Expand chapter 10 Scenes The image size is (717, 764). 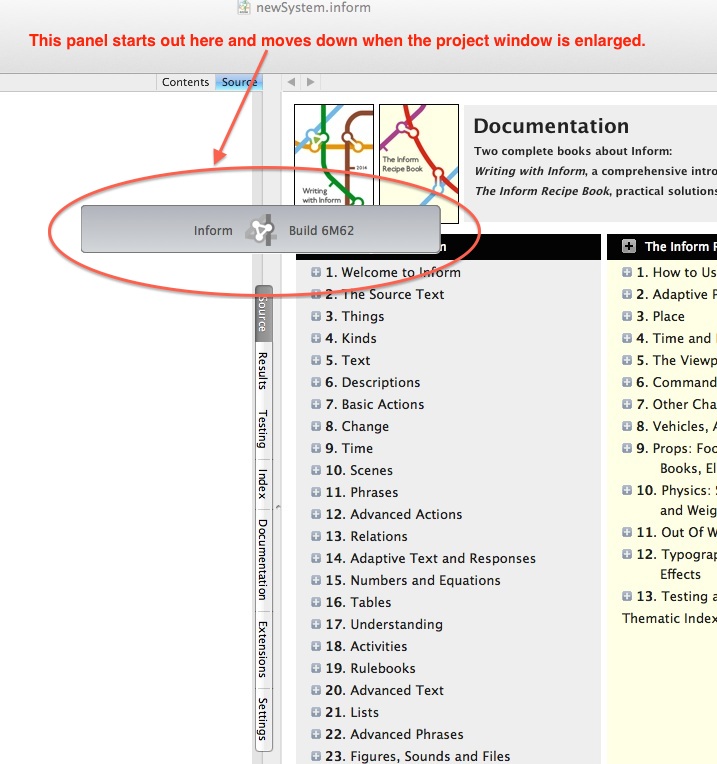(316, 470)
